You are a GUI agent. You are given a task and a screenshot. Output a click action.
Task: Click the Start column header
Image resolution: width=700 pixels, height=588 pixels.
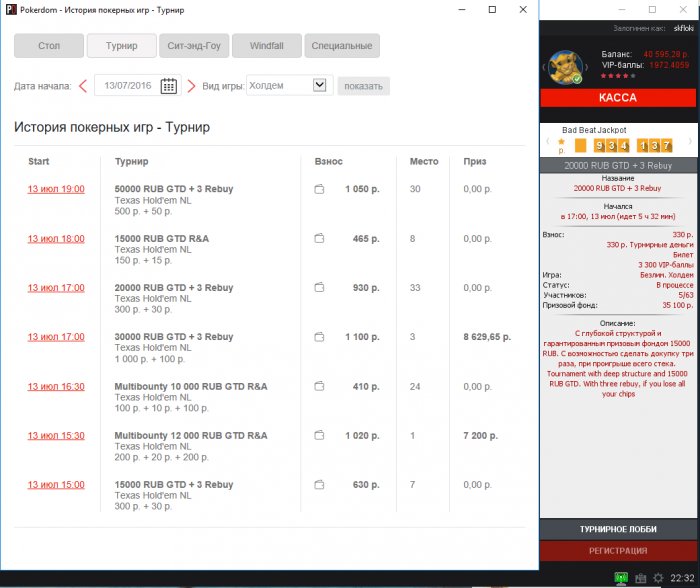tap(39, 161)
